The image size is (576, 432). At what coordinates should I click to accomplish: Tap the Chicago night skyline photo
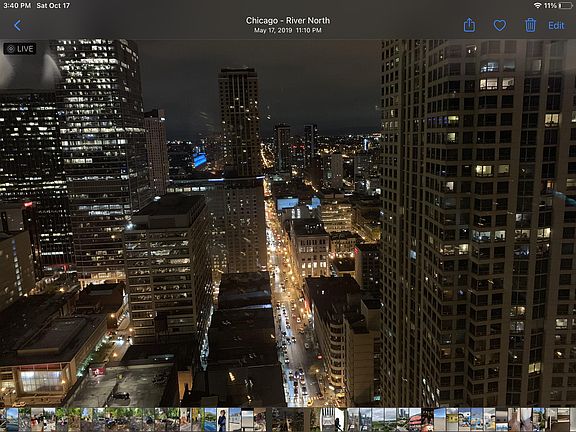tap(288, 223)
